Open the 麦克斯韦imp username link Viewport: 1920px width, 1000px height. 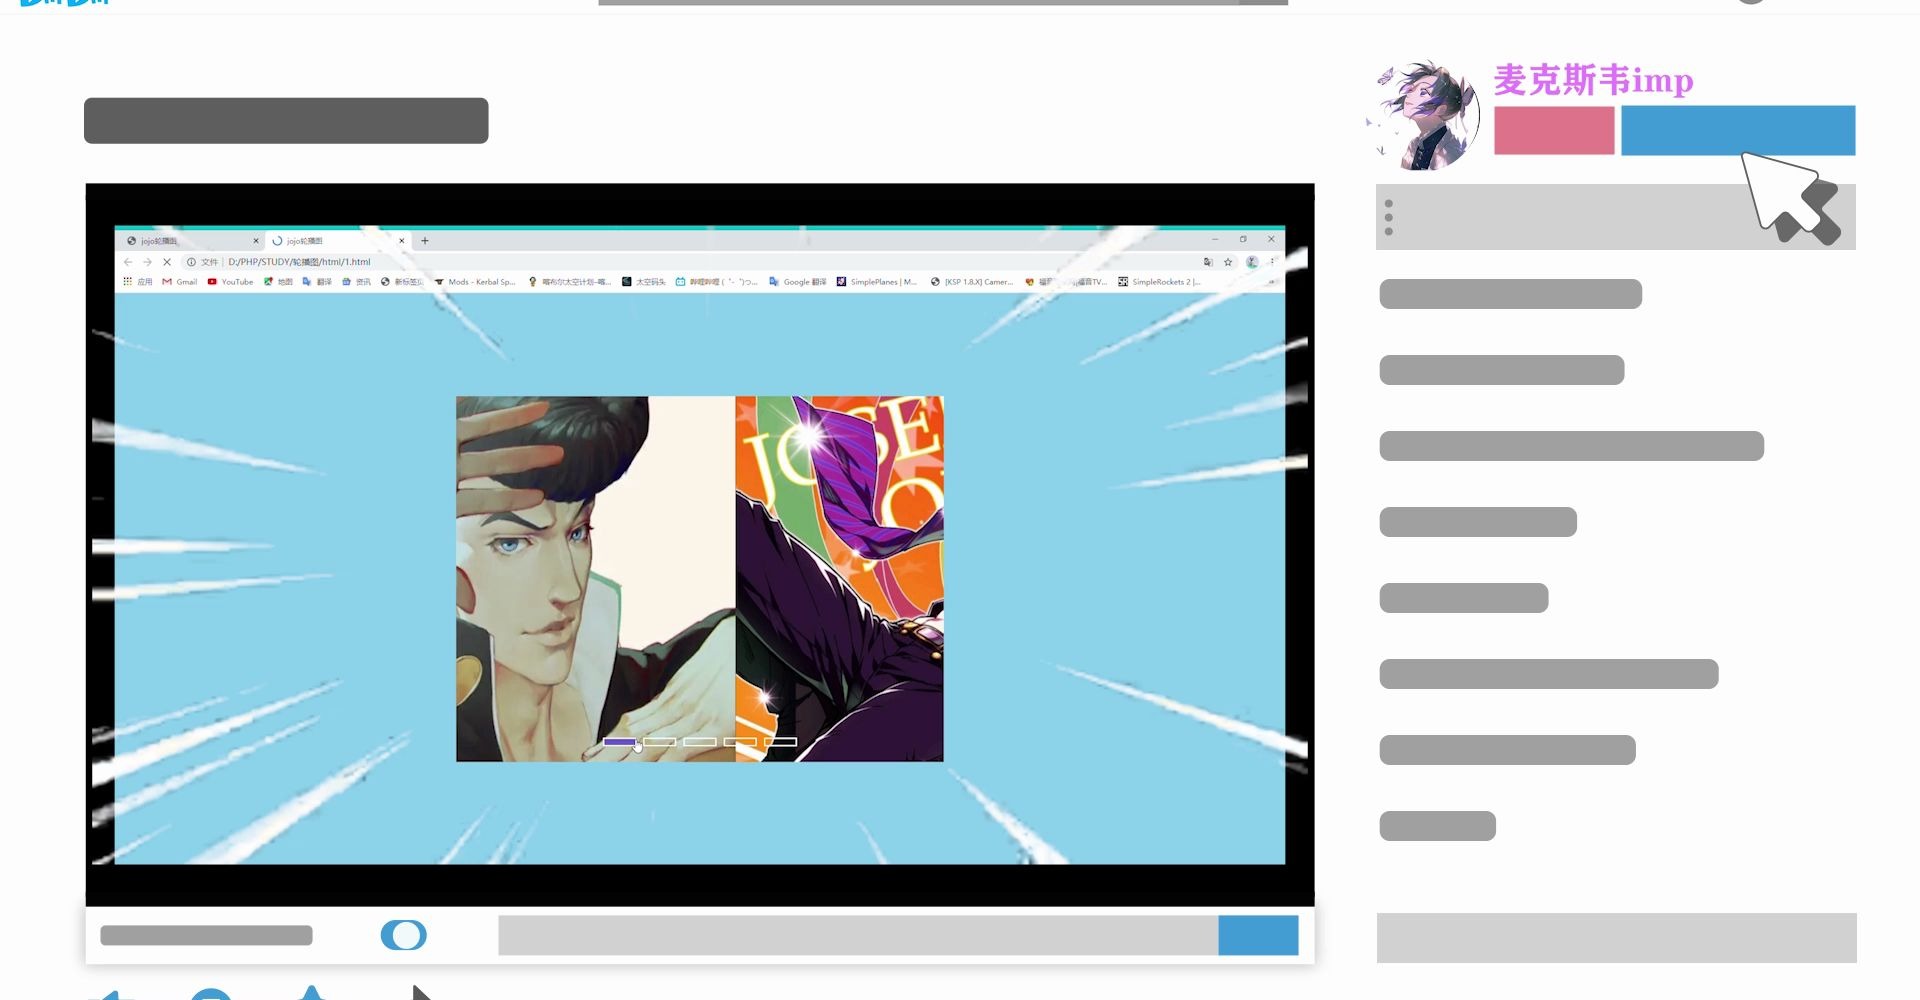(x=1593, y=80)
